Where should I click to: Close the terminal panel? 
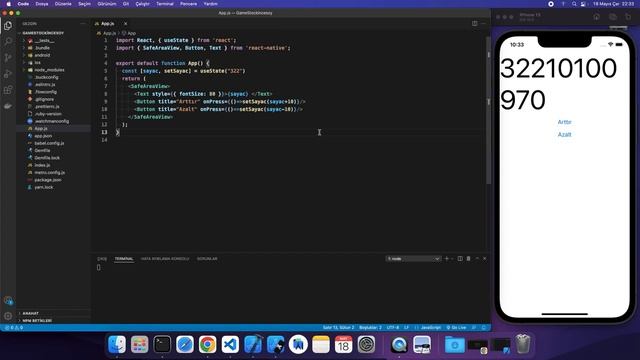click(x=484, y=258)
